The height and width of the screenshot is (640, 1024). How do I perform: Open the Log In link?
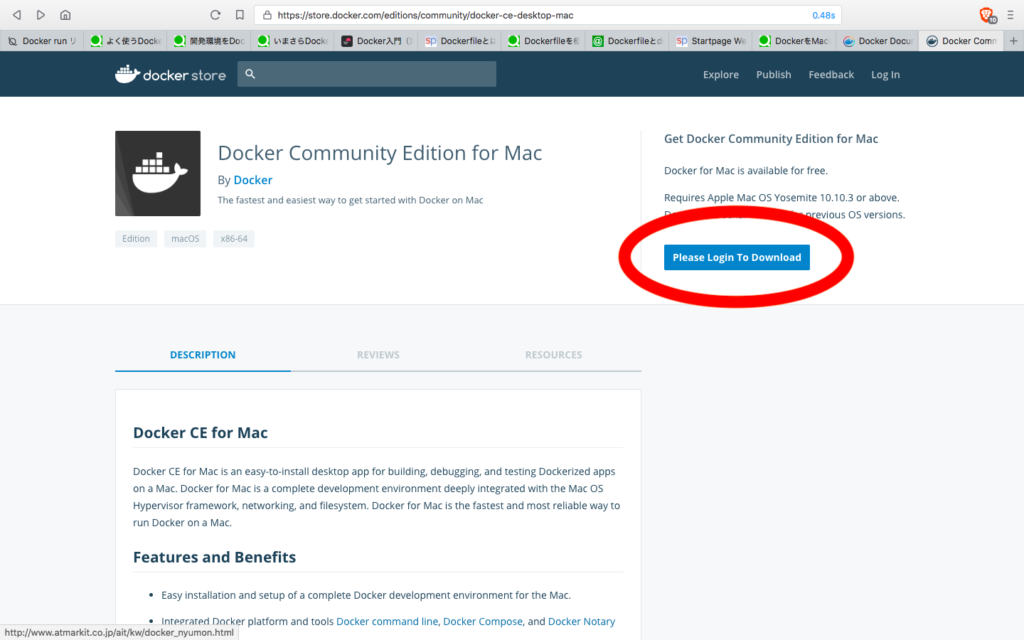click(x=885, y=74)
